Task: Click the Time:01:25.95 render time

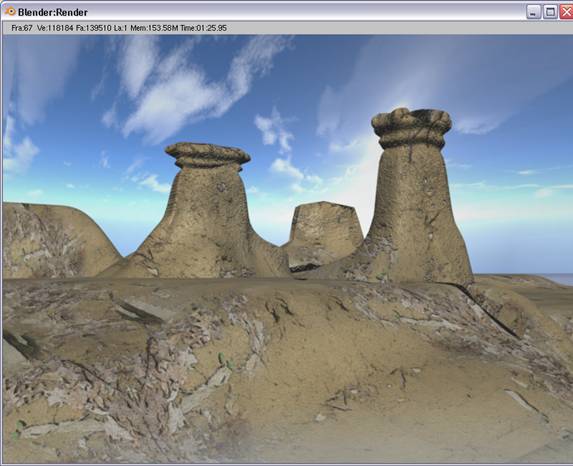Action: (203, 28)
